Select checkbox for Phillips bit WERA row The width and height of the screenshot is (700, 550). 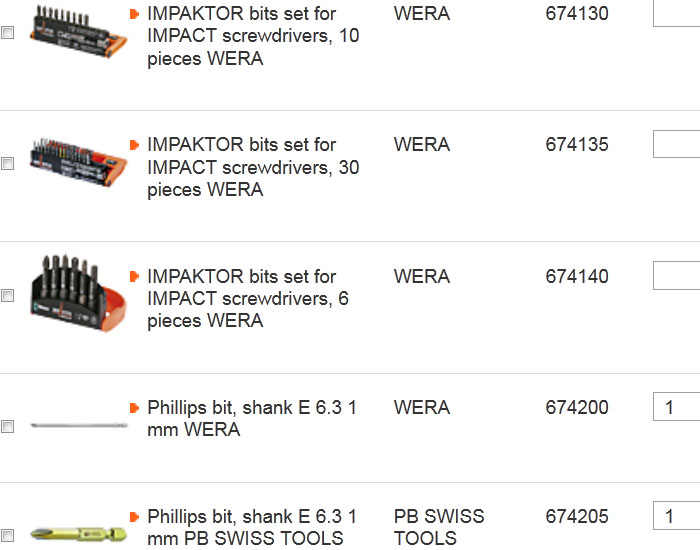coord(8,427)
